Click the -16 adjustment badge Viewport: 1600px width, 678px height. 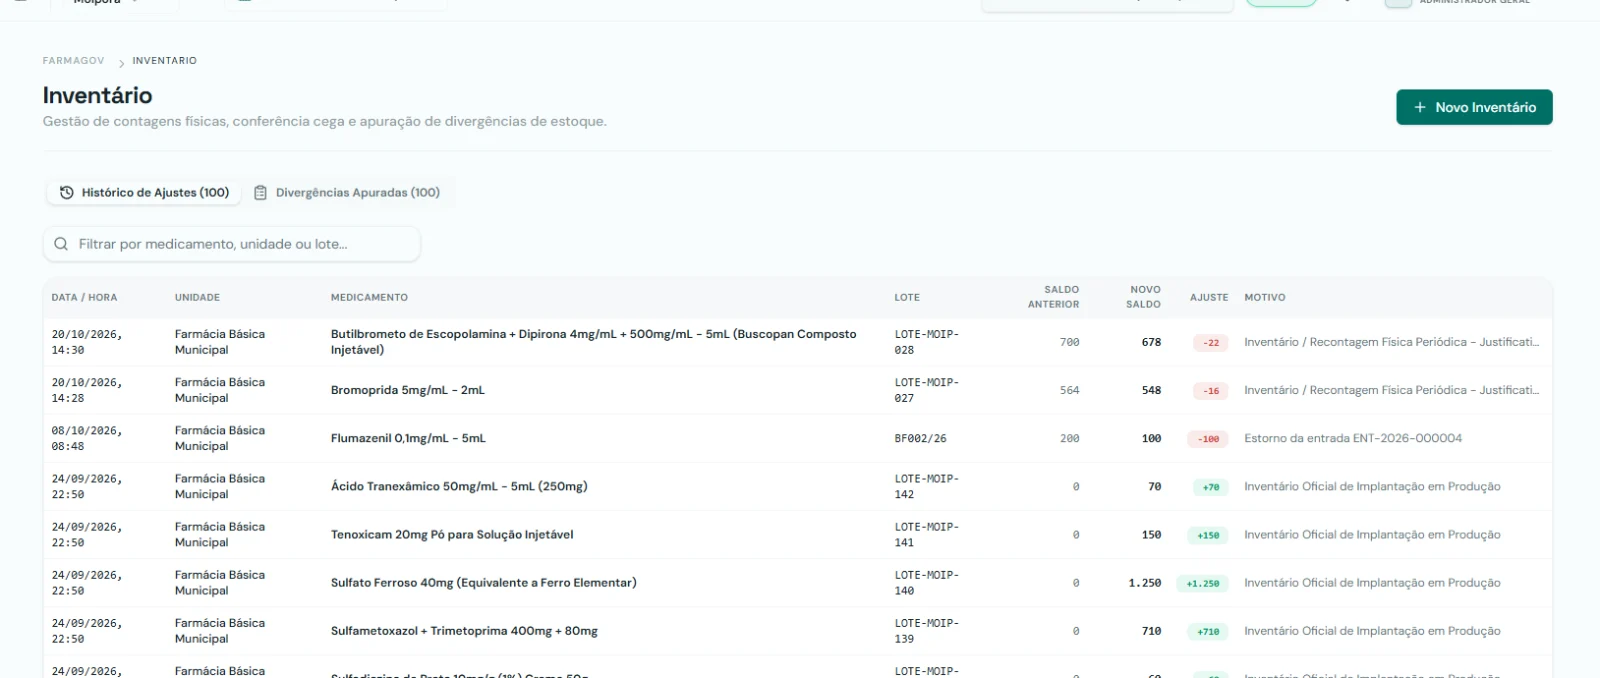(1211, 390)
